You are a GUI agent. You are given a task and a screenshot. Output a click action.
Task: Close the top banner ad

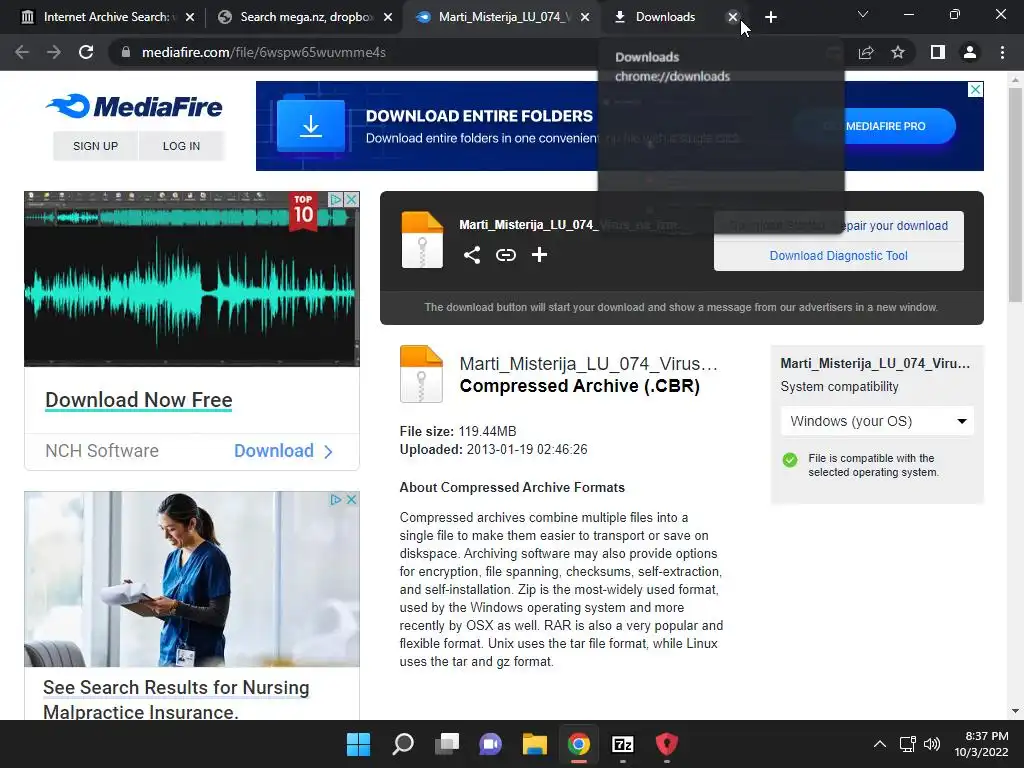(975, 89)
